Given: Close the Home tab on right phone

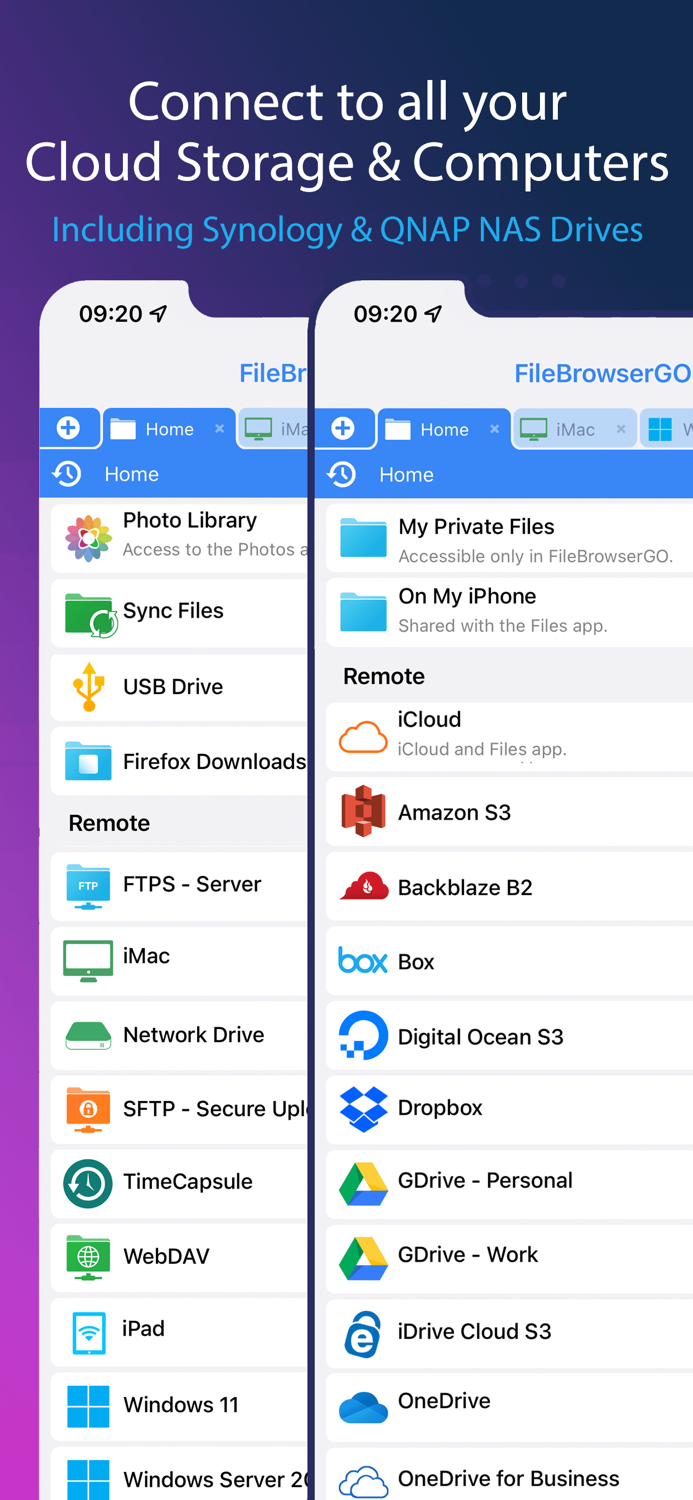Looking at the screenshot, I should click(494, 429).
